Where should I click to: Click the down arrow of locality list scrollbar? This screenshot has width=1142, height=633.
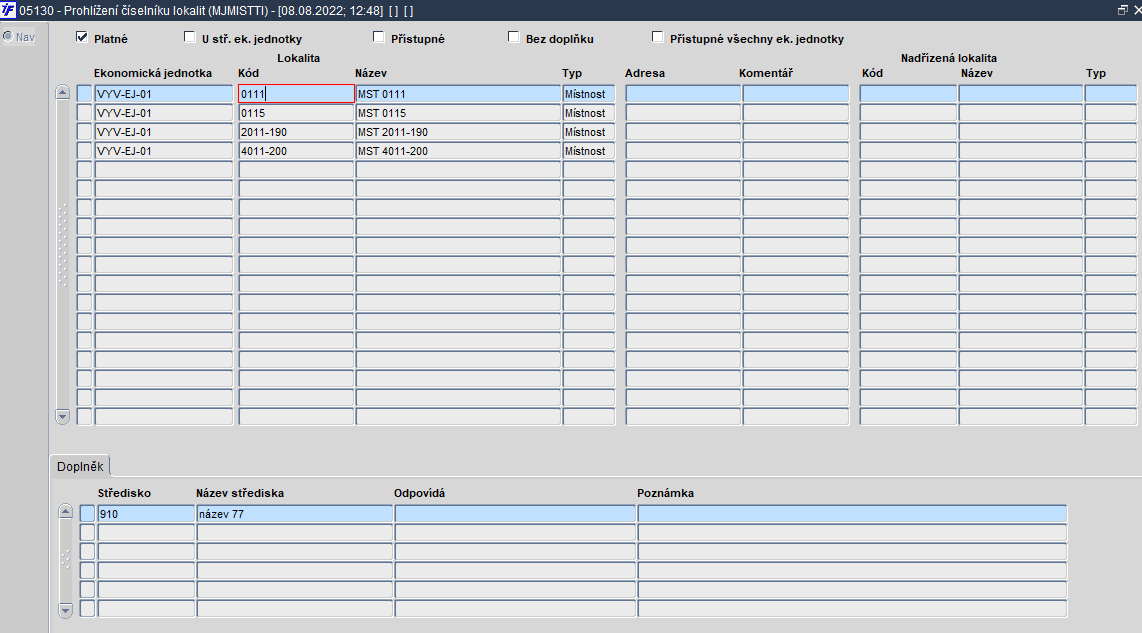(63, 417)
